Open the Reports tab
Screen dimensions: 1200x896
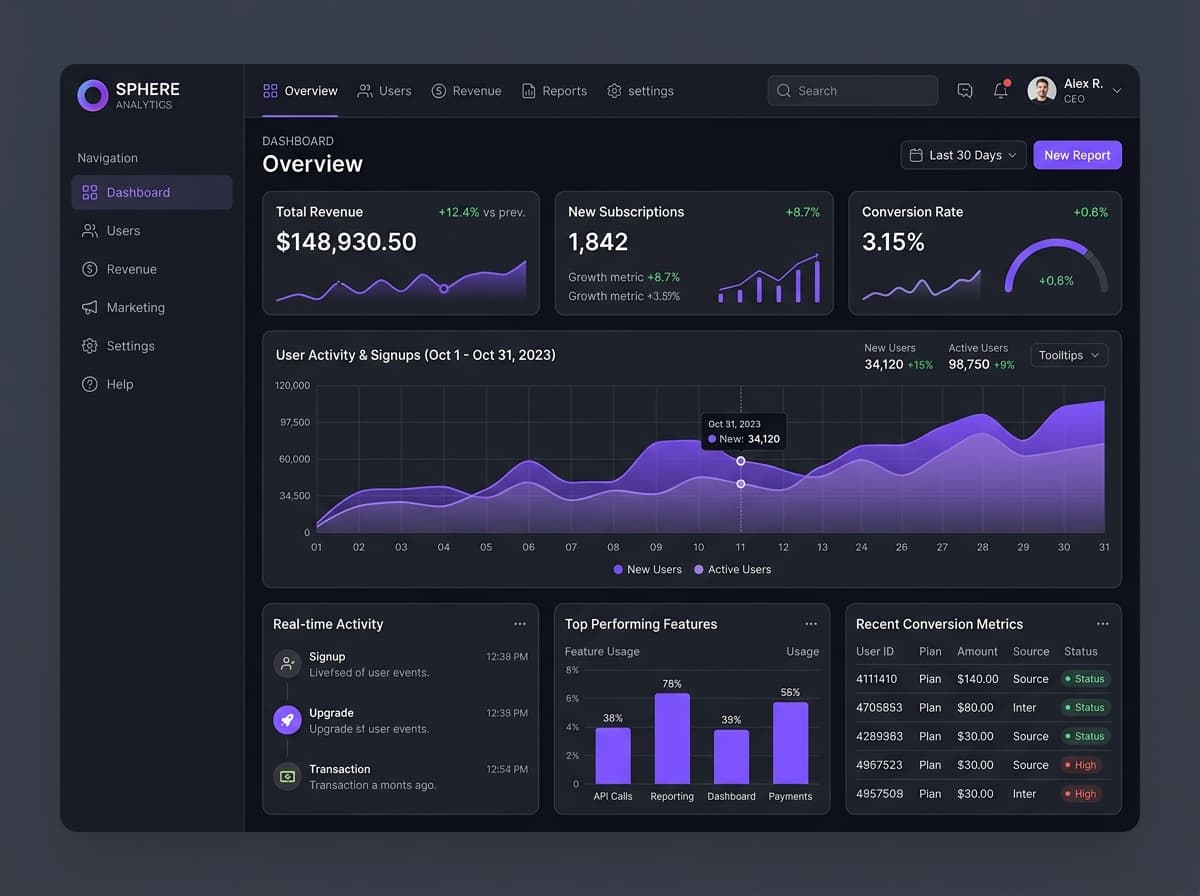(554, 91)
